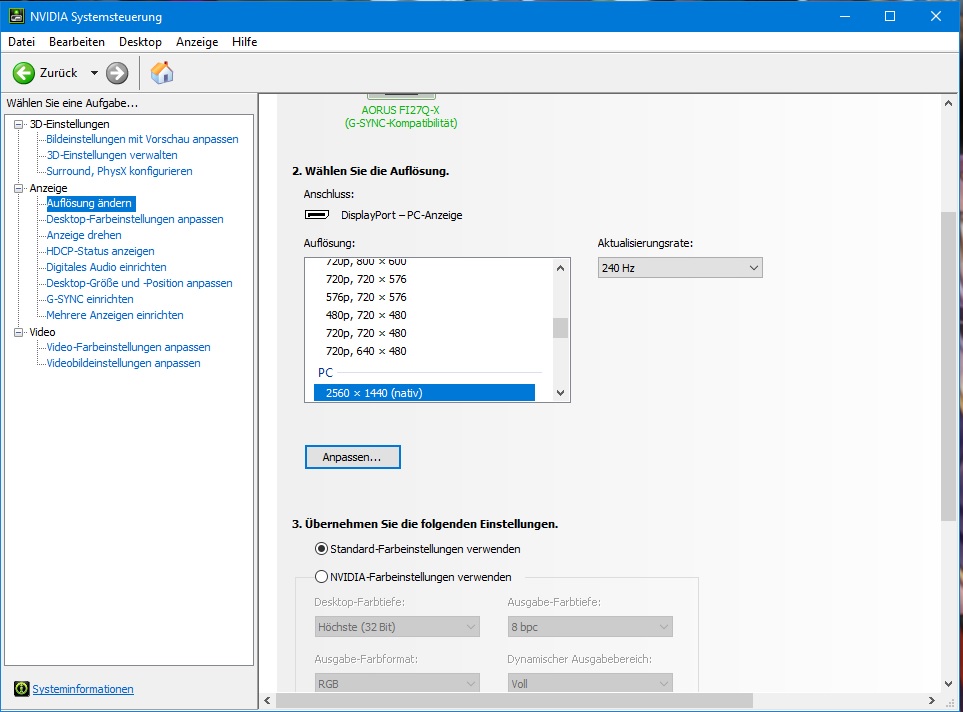
Task: Select NVIDIA-Farbeinstellungen verwenden radio button
Action: coord(321,577)
